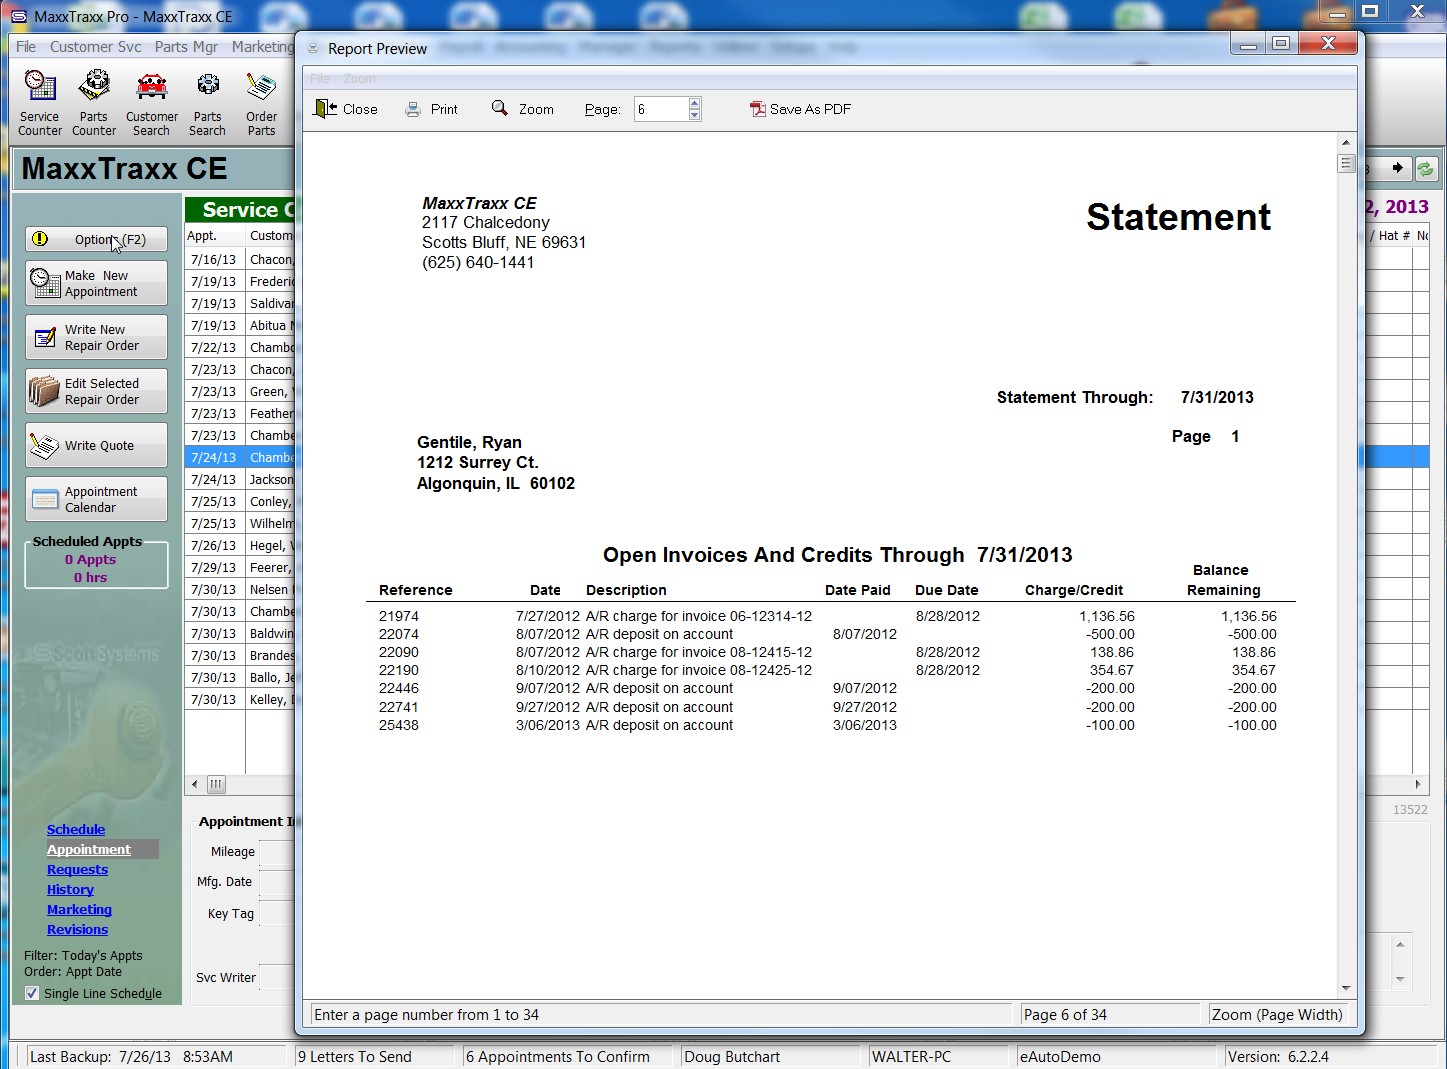Click the Options (F2) button
The height and width of the screenshot is (1069, 1447).
96,239
